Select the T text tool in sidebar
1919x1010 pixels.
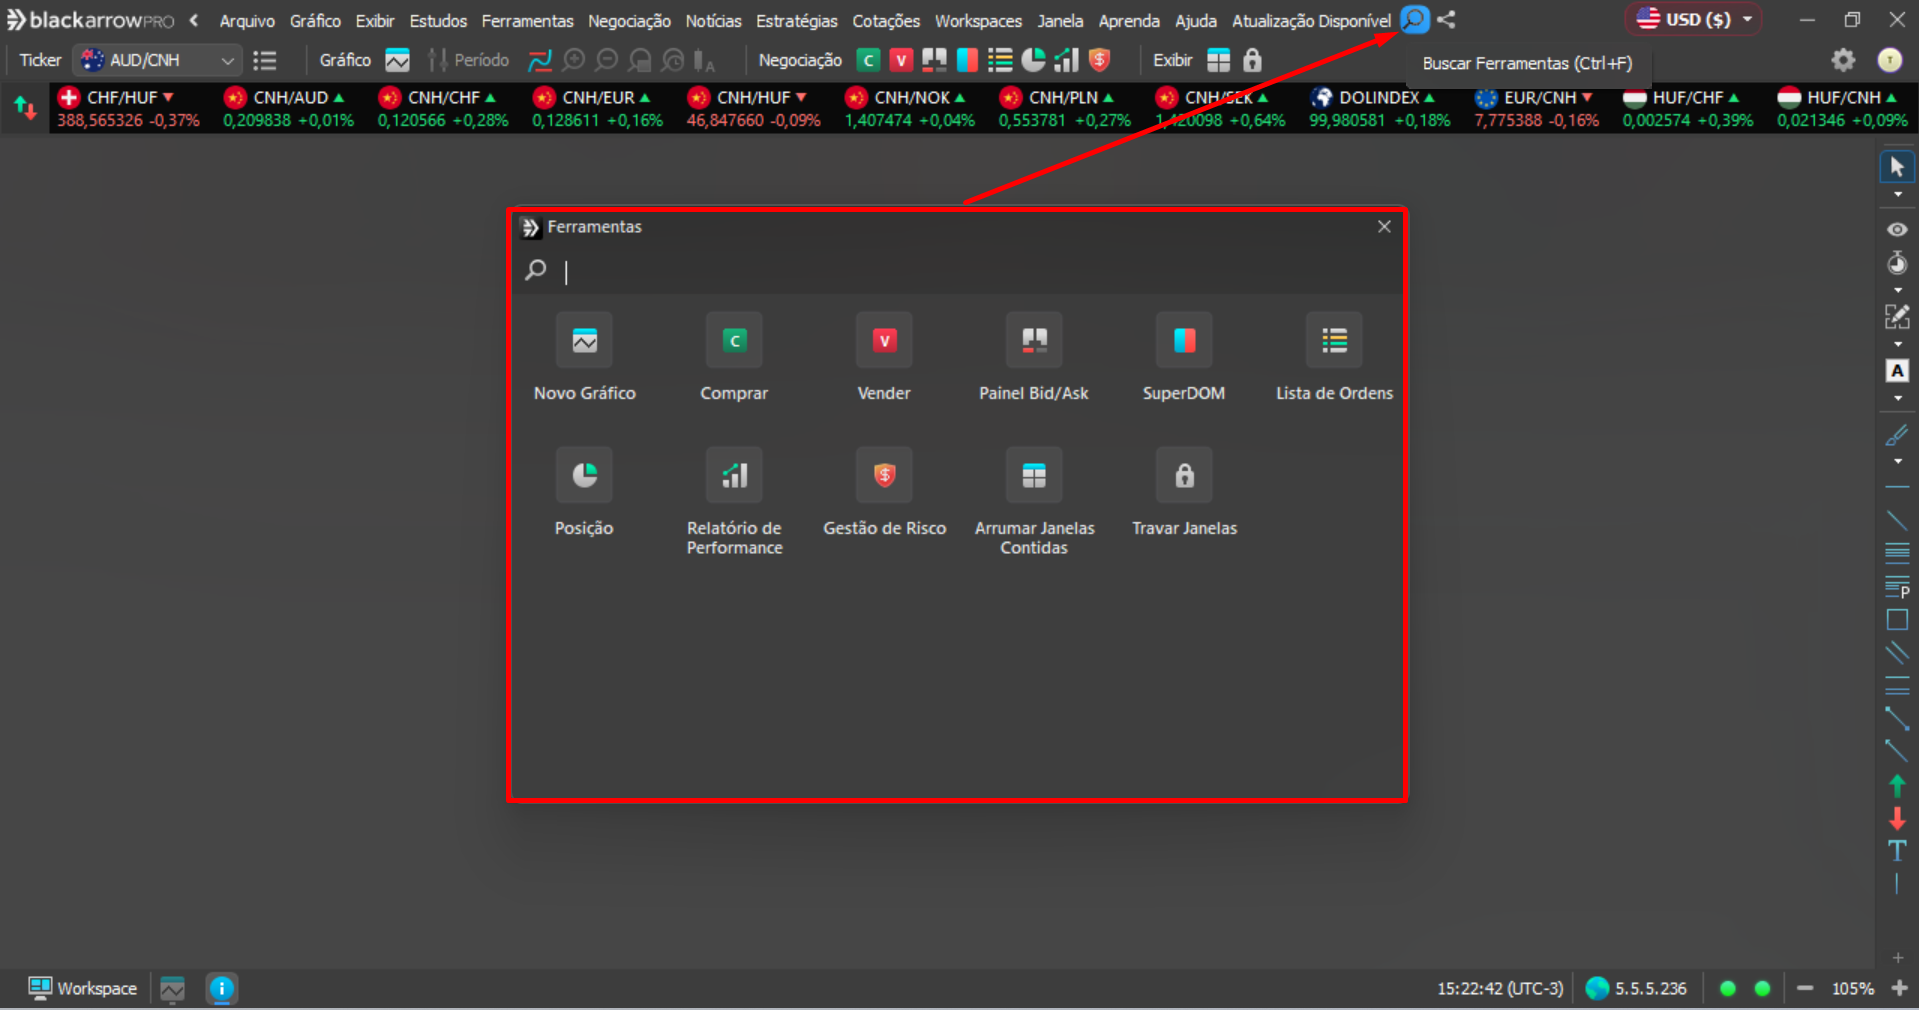(1897, 851)
